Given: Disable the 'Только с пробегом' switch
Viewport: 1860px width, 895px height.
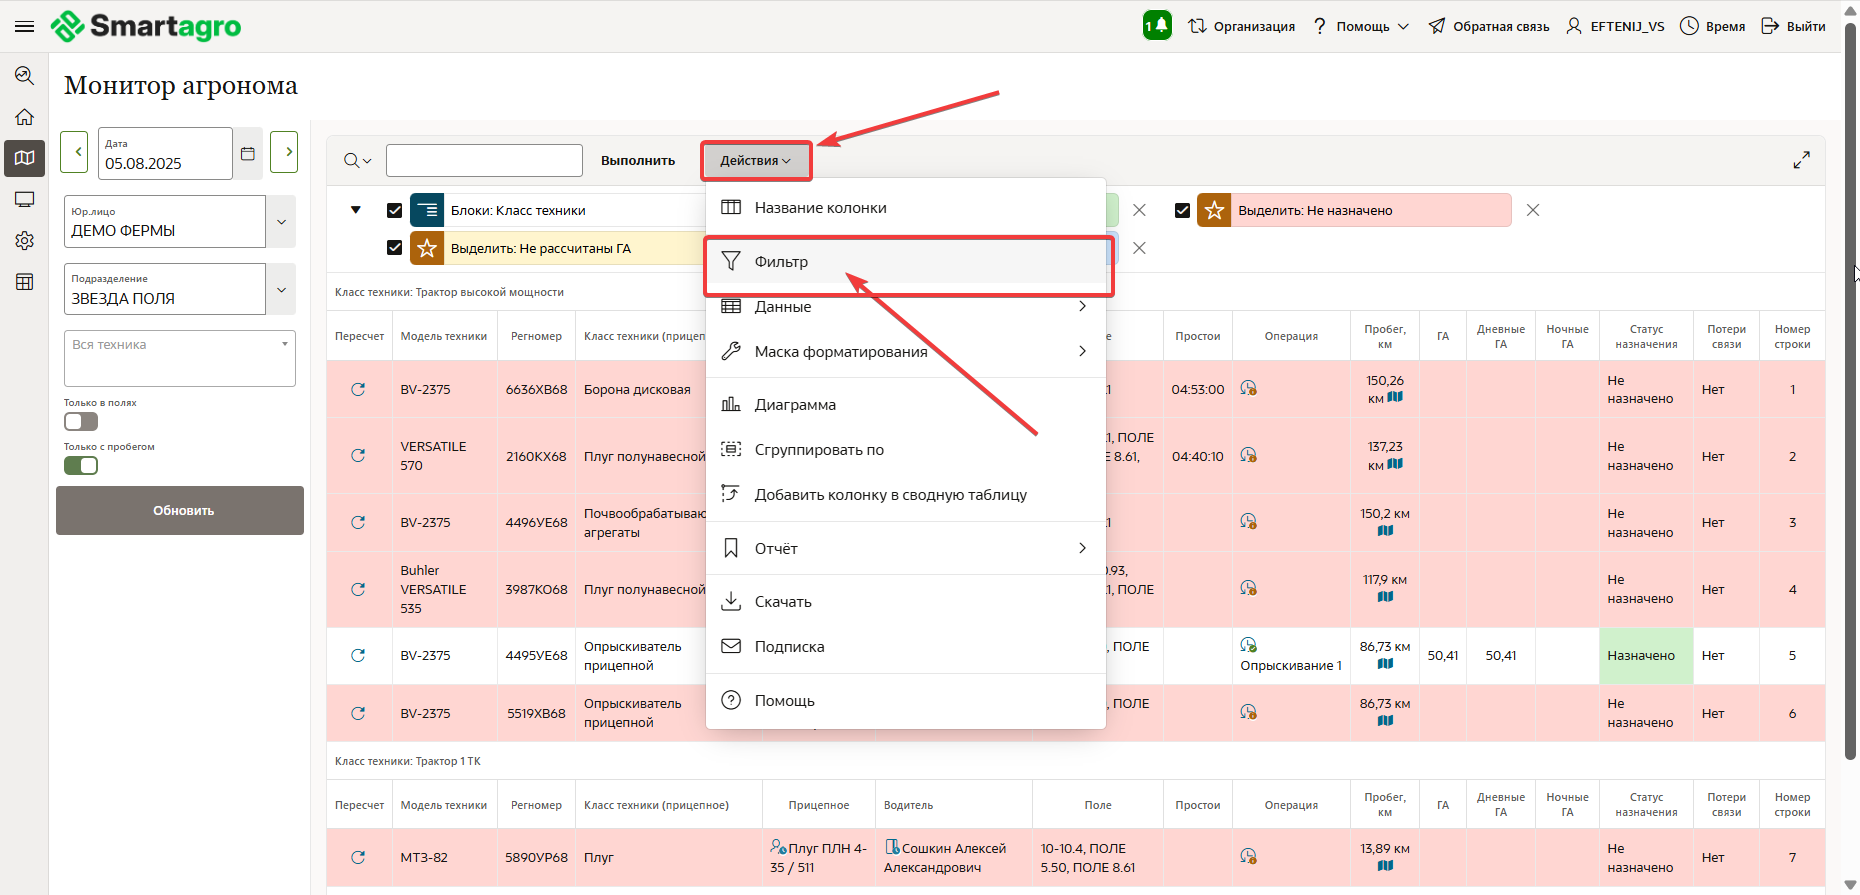Looking at the screenshot, I should 81,466.
